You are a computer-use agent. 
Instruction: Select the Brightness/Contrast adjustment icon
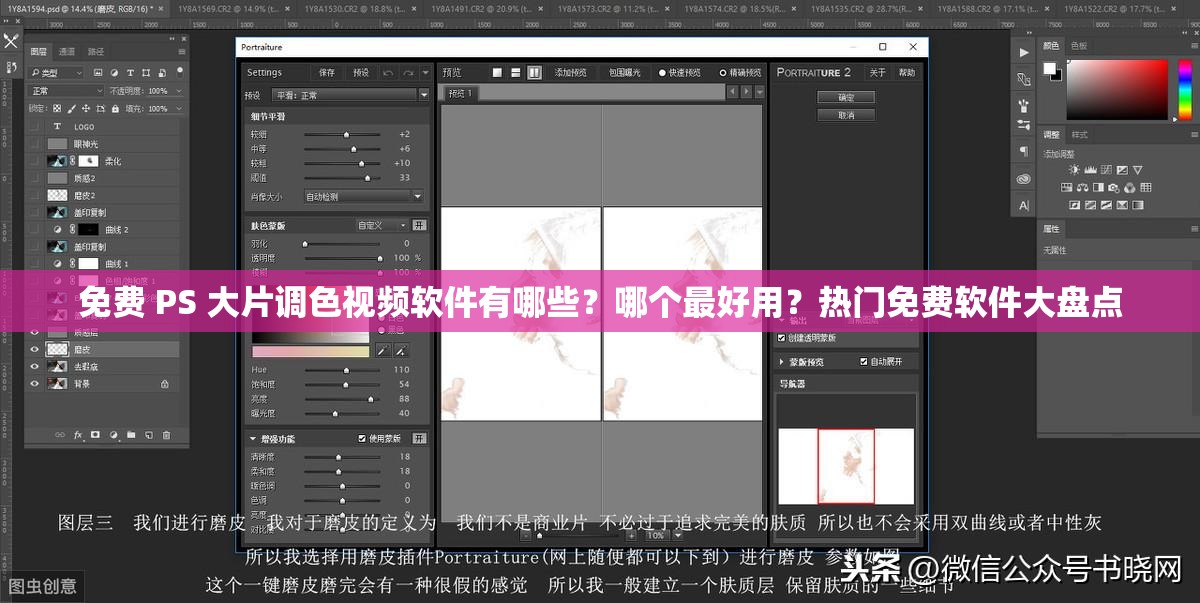[1075, 170]
